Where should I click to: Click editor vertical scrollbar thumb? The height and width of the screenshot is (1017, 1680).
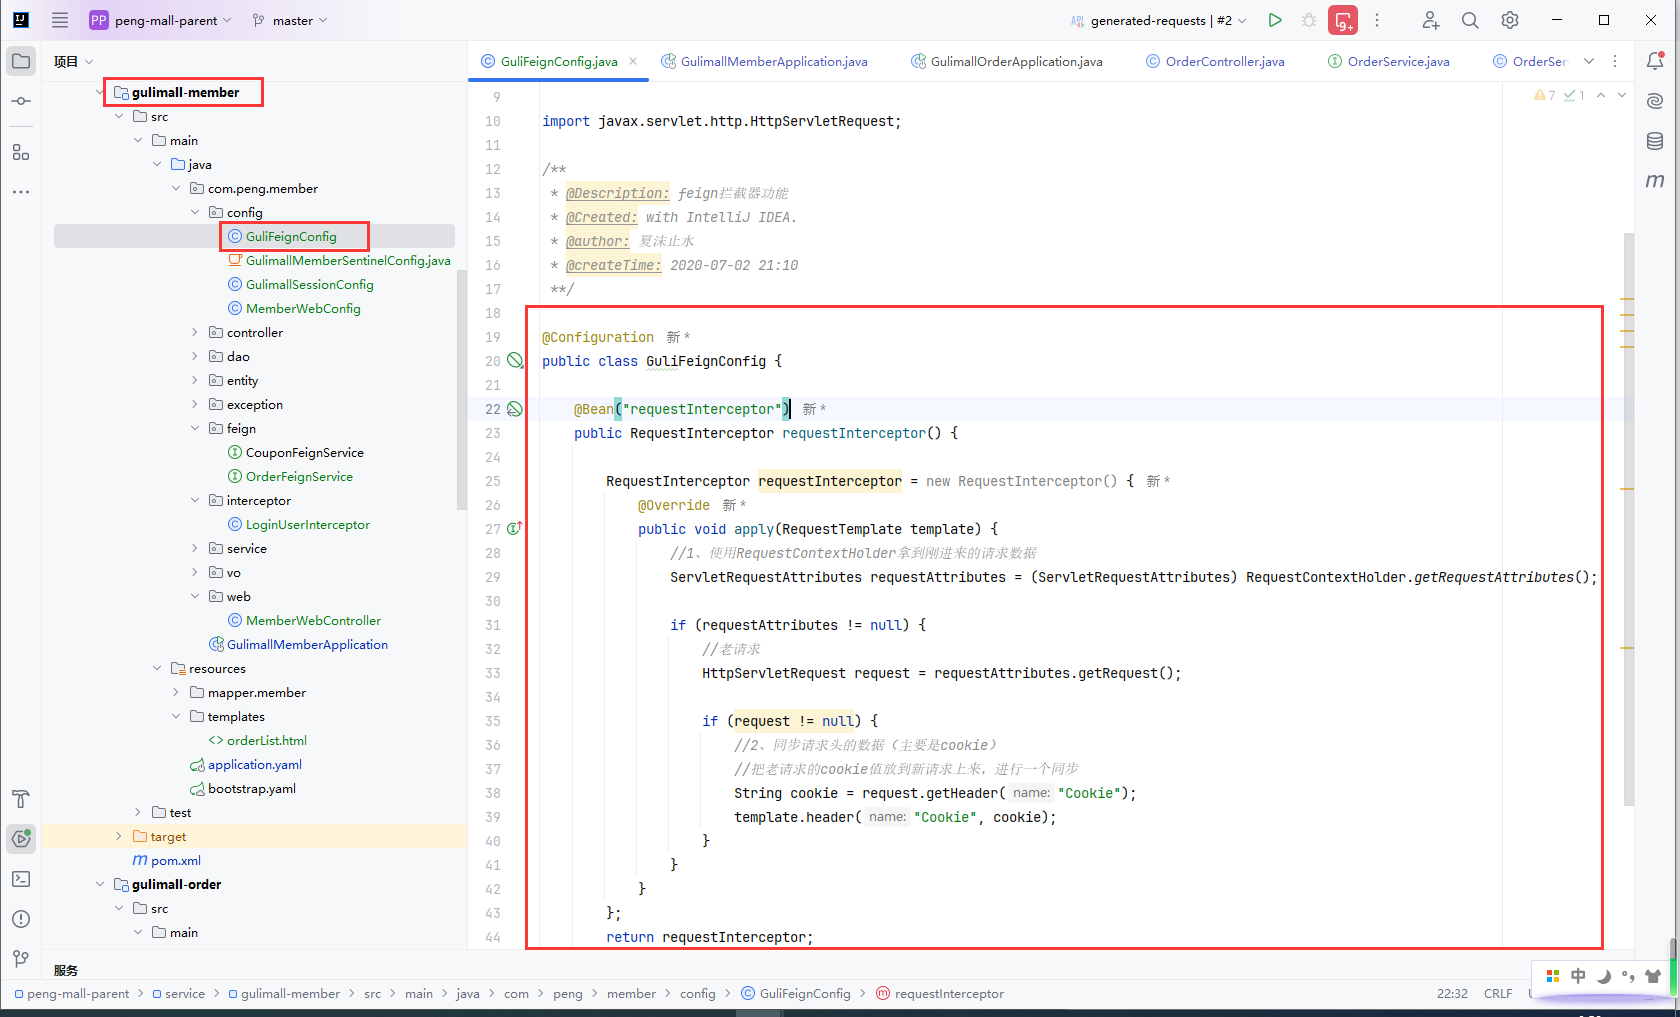(x=1629, y=520)
